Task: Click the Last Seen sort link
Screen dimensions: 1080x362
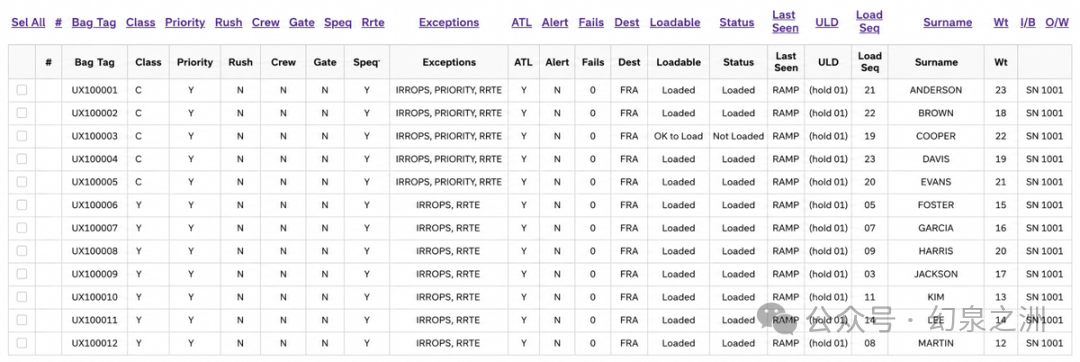Action: (x=785, y=21)
